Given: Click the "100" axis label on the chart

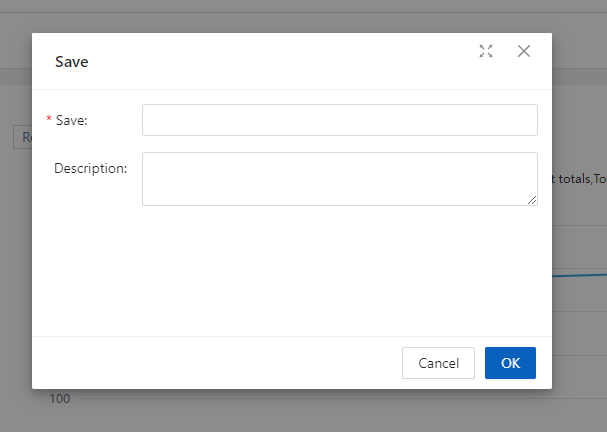Looking at the screenshot, I should coord(60,399).
